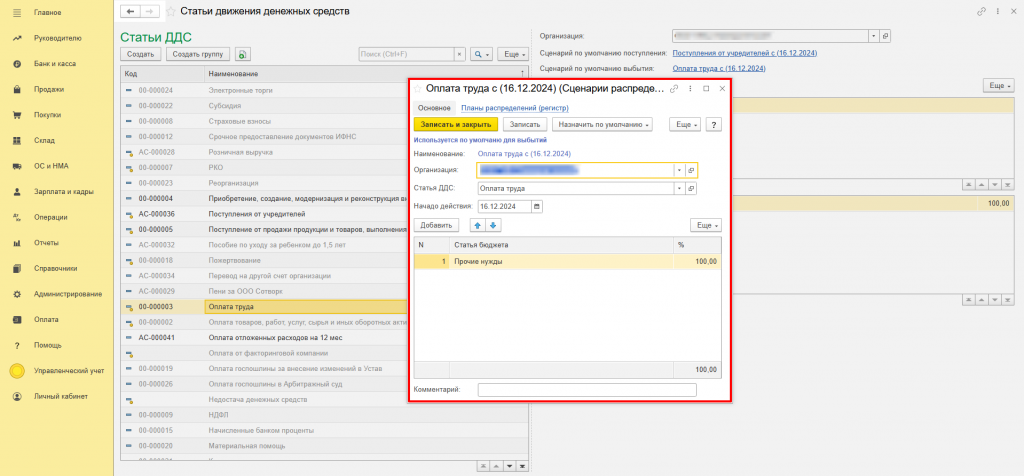This screenshot has width=1024, height=476.
Task: Switch to Планы распределений (регистр) tab
Action: tap(515, 108)
